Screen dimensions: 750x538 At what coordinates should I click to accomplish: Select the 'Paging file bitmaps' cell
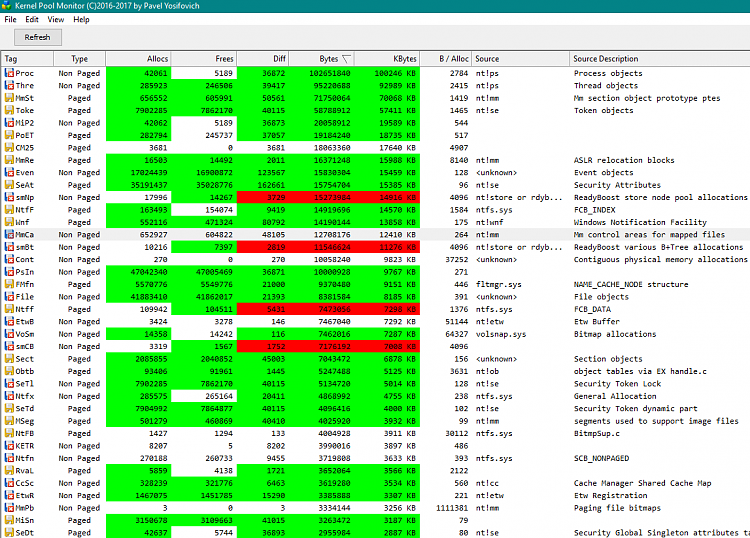(617, 508)
